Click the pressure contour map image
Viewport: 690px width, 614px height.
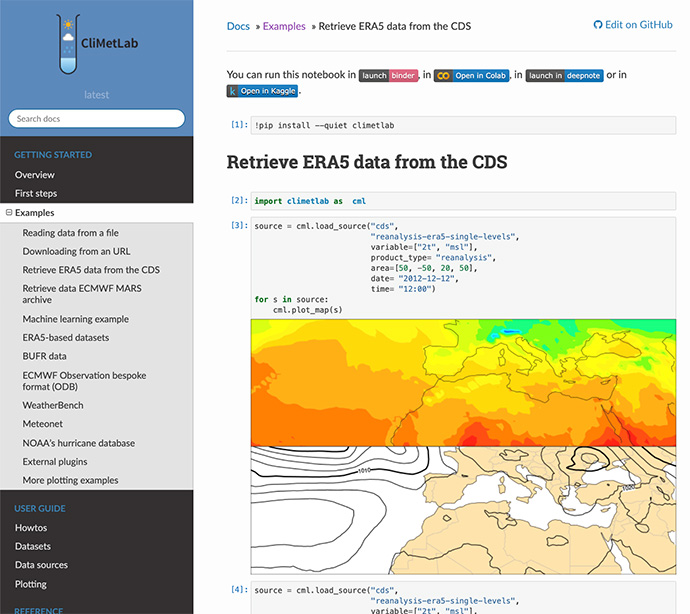[x=463, y=510]
